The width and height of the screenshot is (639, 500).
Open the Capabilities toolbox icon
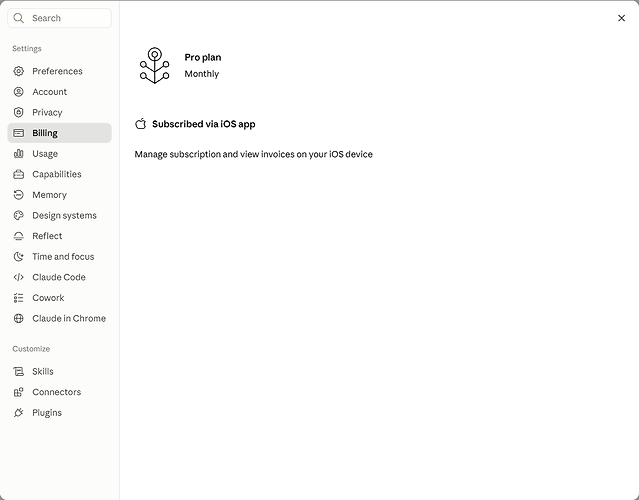coord(18,174)
